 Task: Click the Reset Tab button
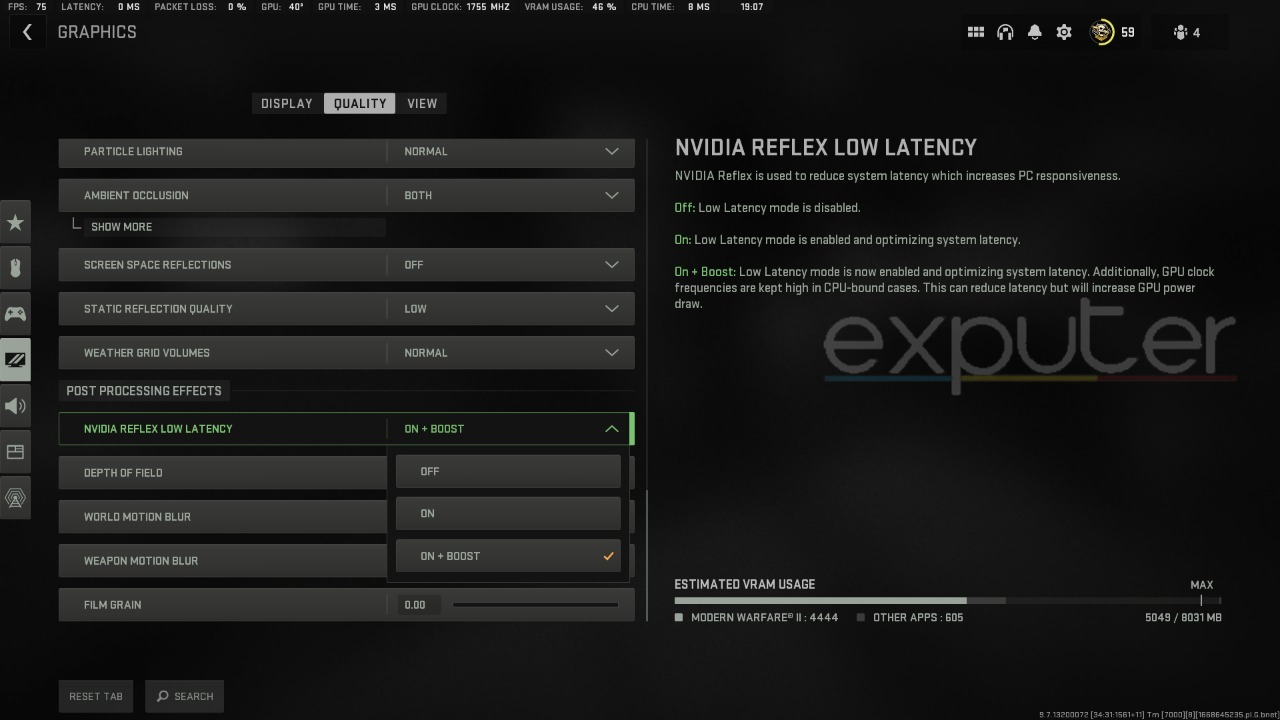pyautogui.click(x=96, y=696)
